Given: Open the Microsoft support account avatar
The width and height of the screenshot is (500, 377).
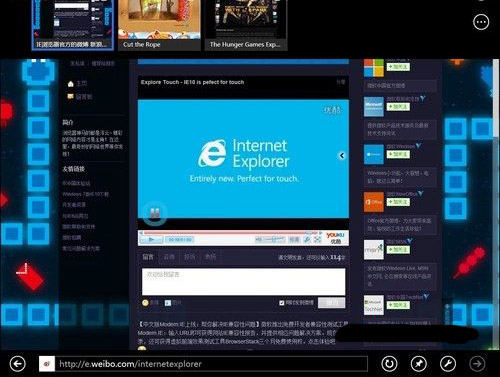Looking at the screenshot, I should coord(374,107).
